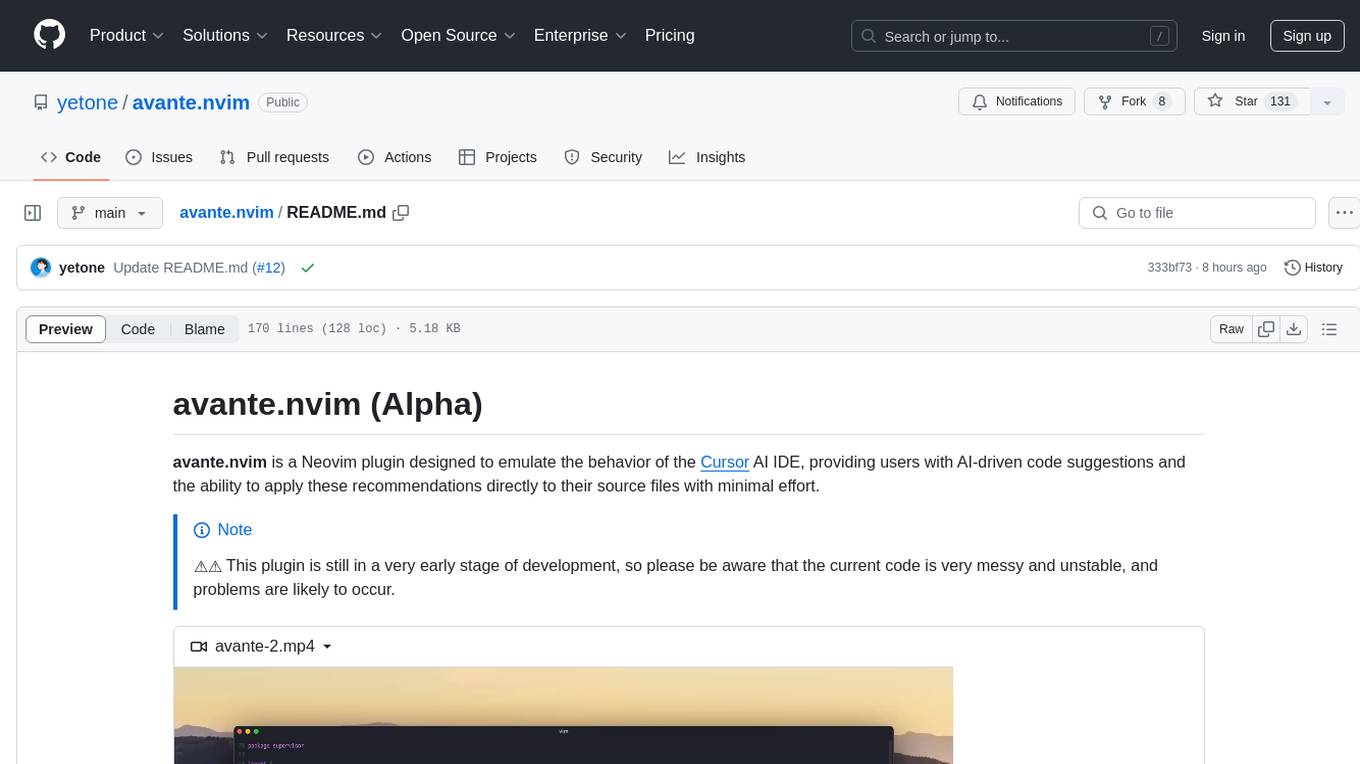Open yetone commit author link
Viewport: 1360px width, 764px height.
tap(82, 268)
